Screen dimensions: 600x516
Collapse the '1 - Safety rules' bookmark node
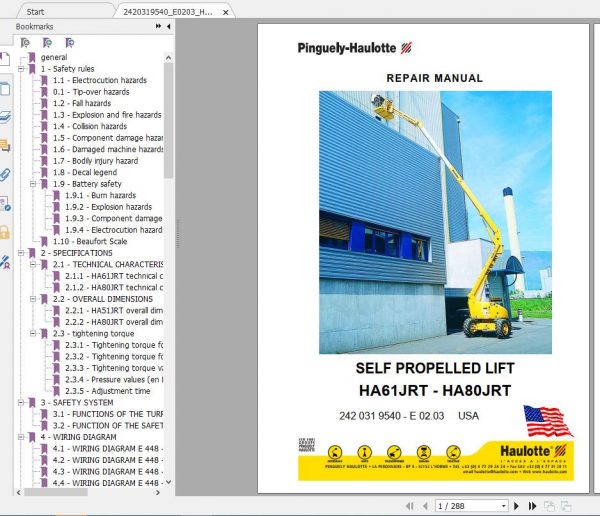(x=21, y=69)
